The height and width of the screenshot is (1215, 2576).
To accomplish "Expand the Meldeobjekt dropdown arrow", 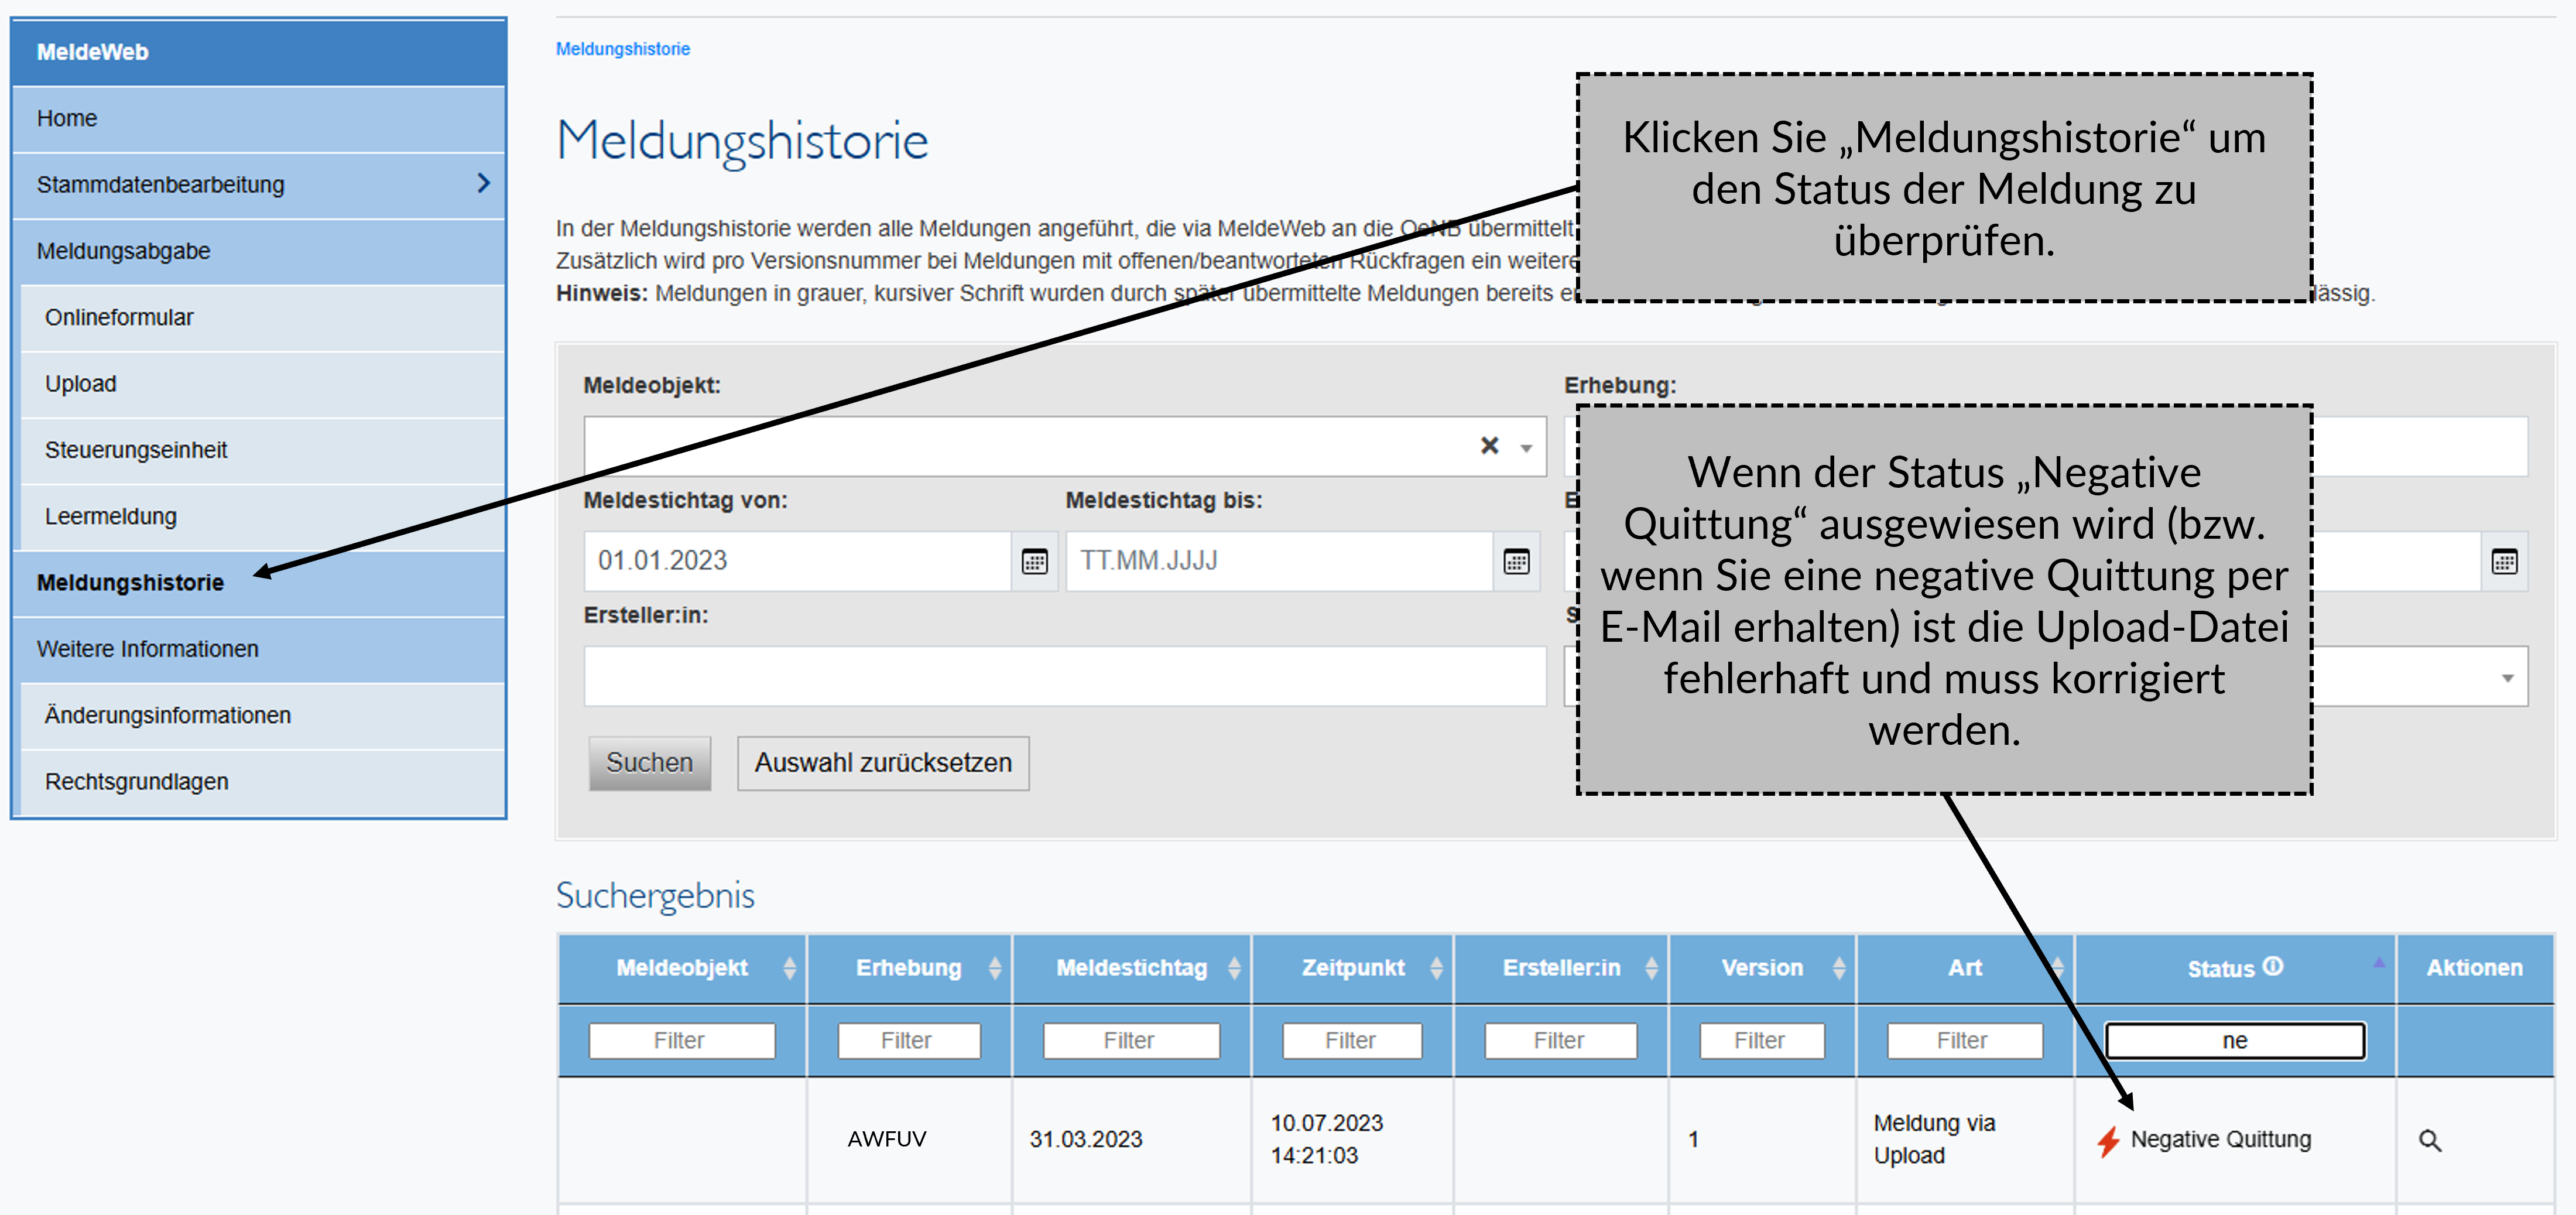I will click(1526, 447).
